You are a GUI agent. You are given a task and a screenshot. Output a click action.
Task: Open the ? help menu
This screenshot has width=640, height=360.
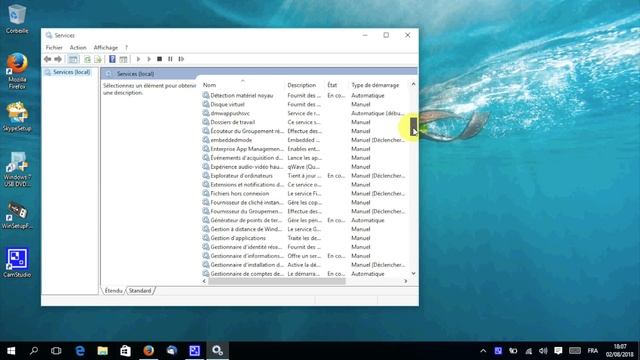point(127,48)
